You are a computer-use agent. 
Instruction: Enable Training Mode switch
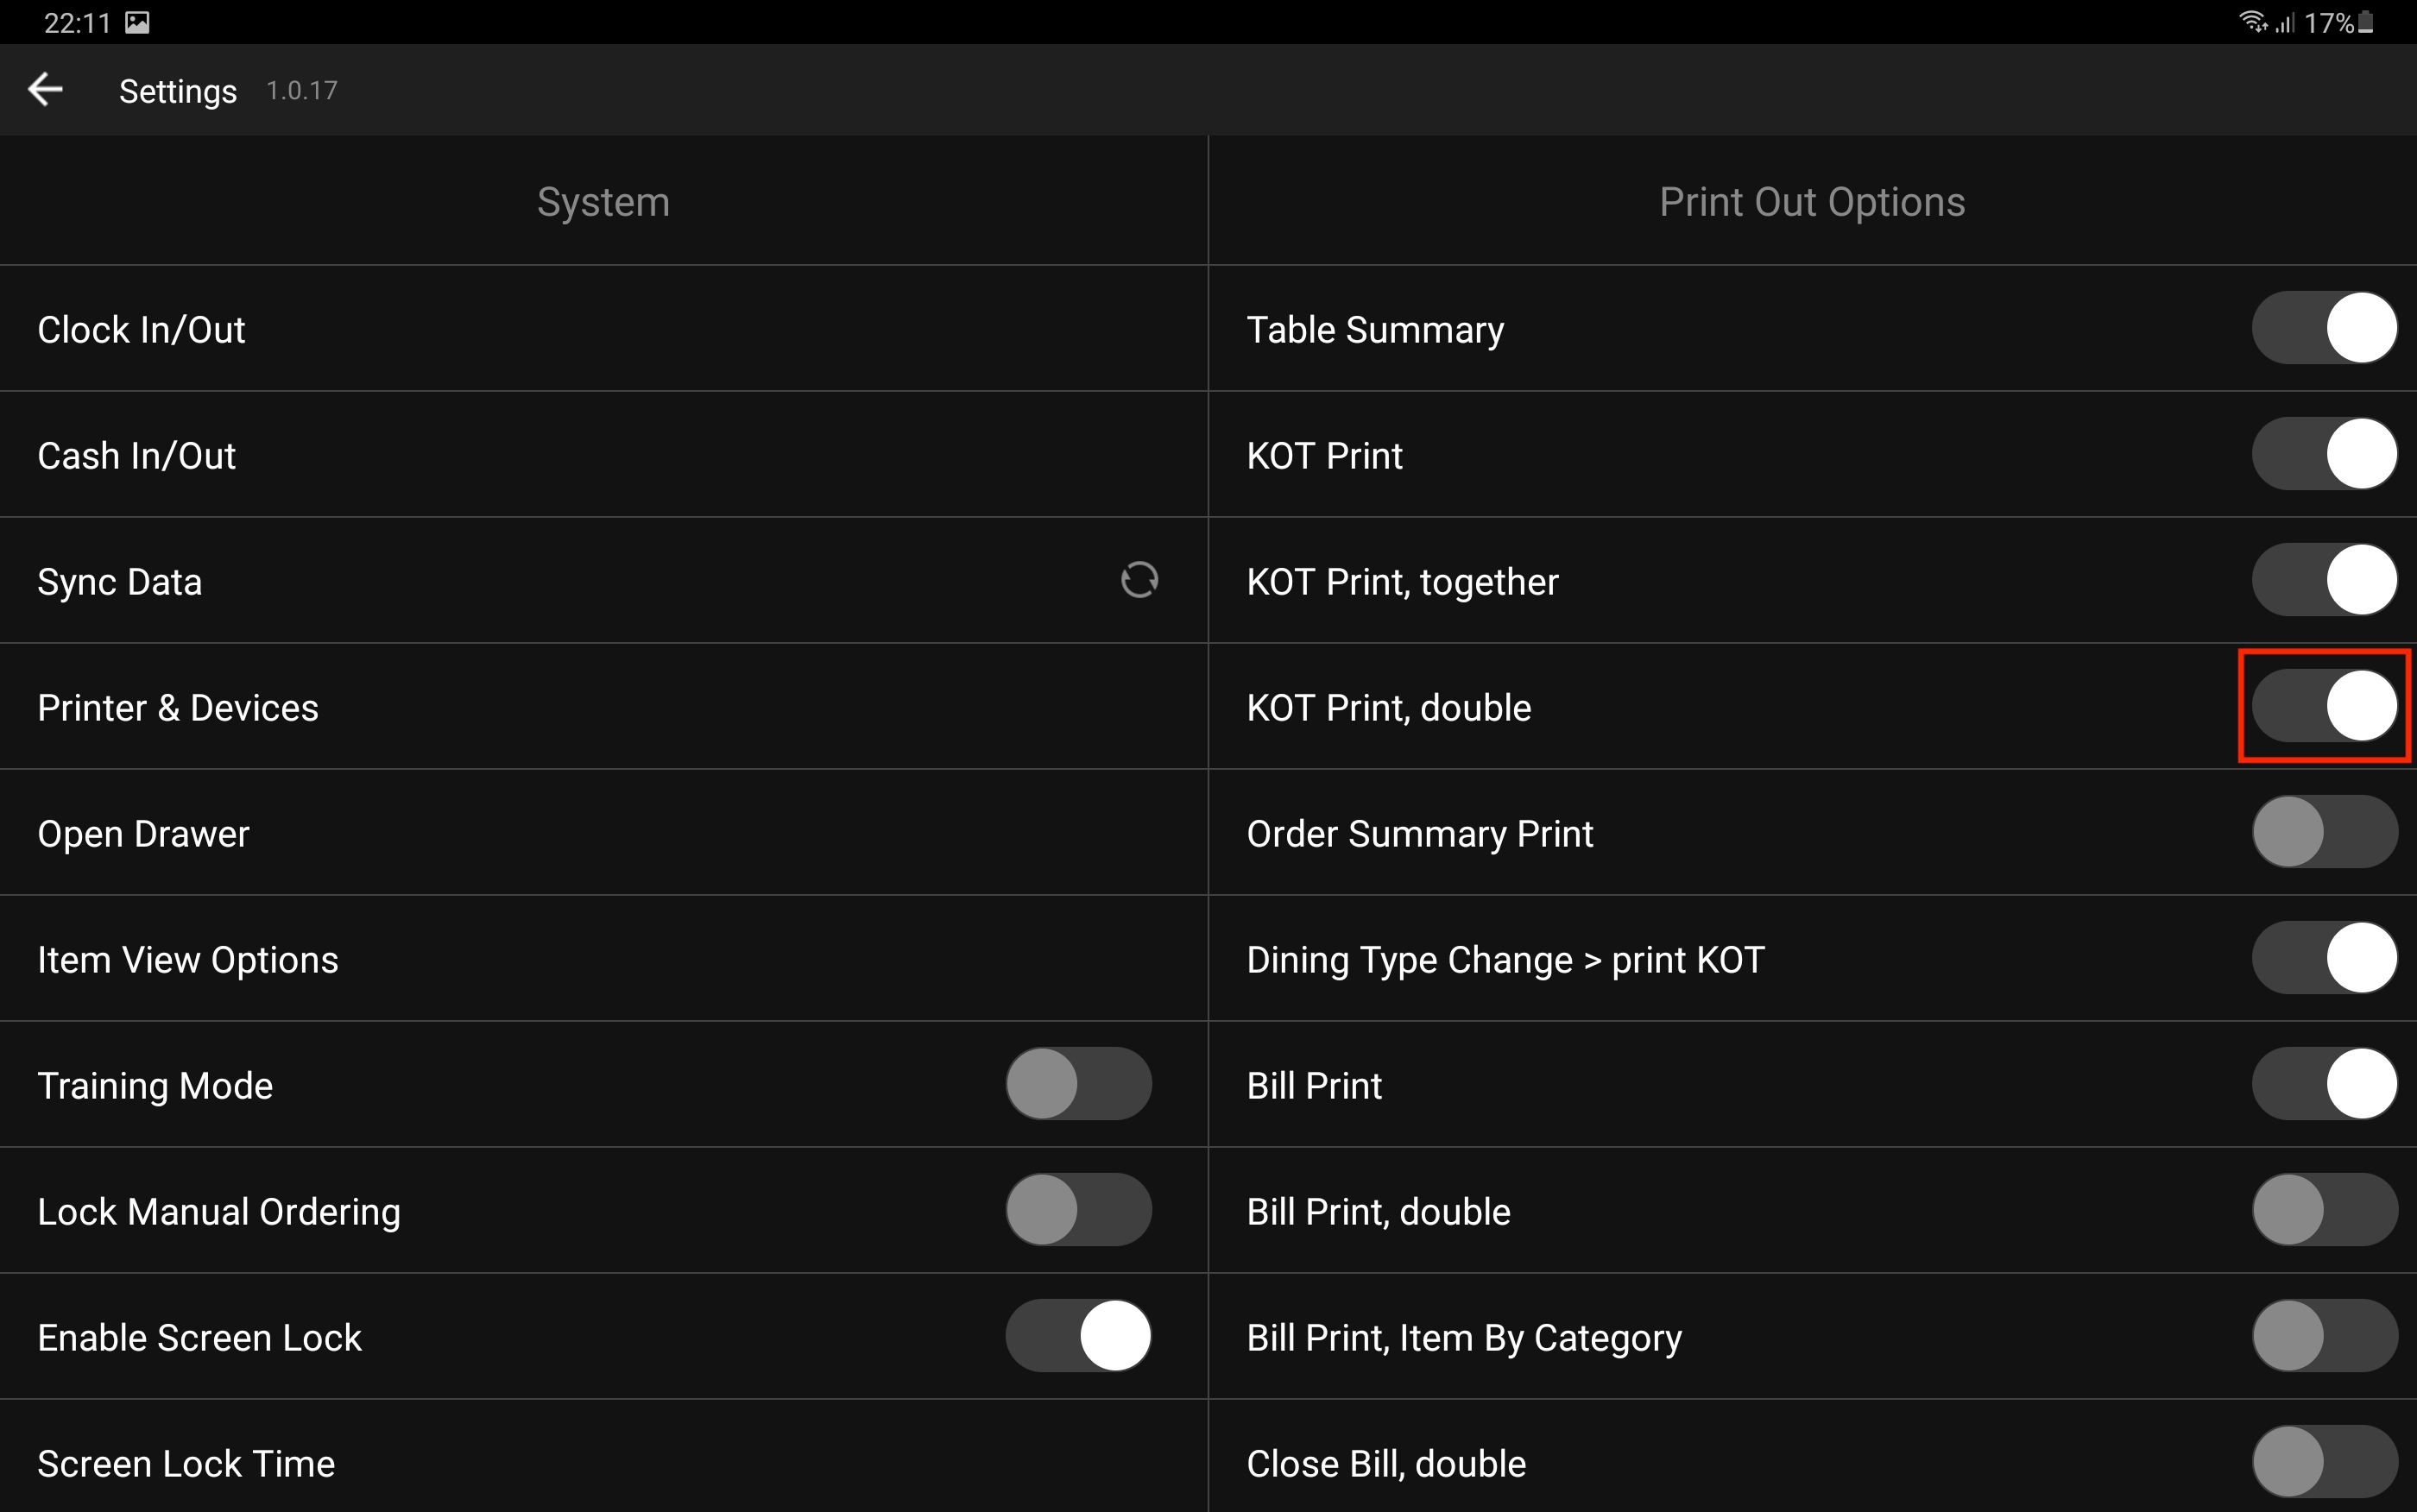(x=1078, y=1084)
